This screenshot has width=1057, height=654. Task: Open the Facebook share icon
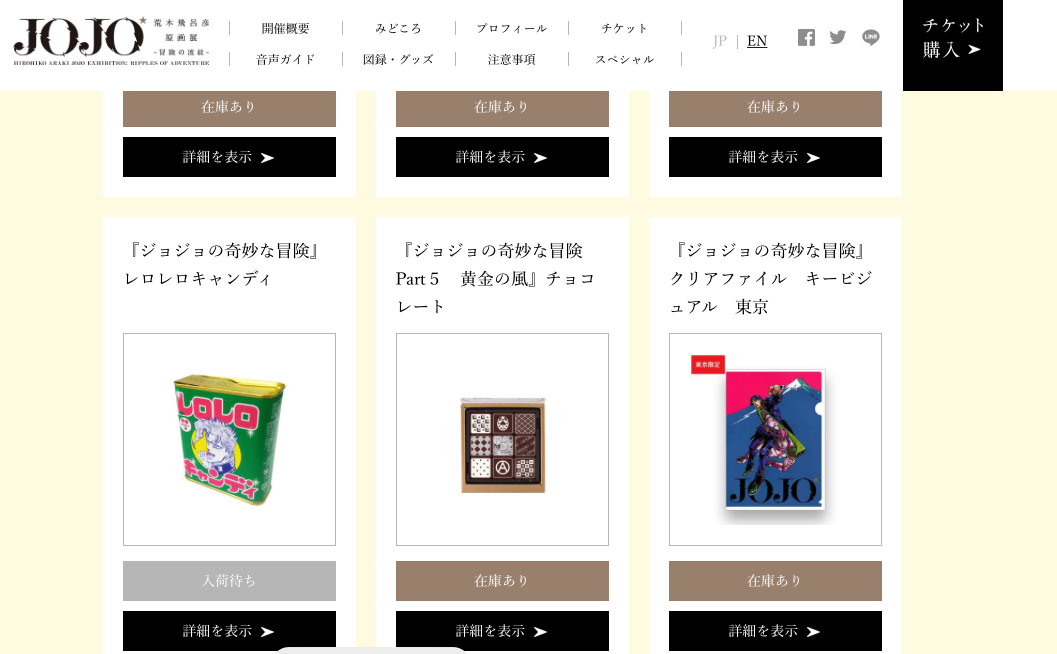click(x=806, y=38)
